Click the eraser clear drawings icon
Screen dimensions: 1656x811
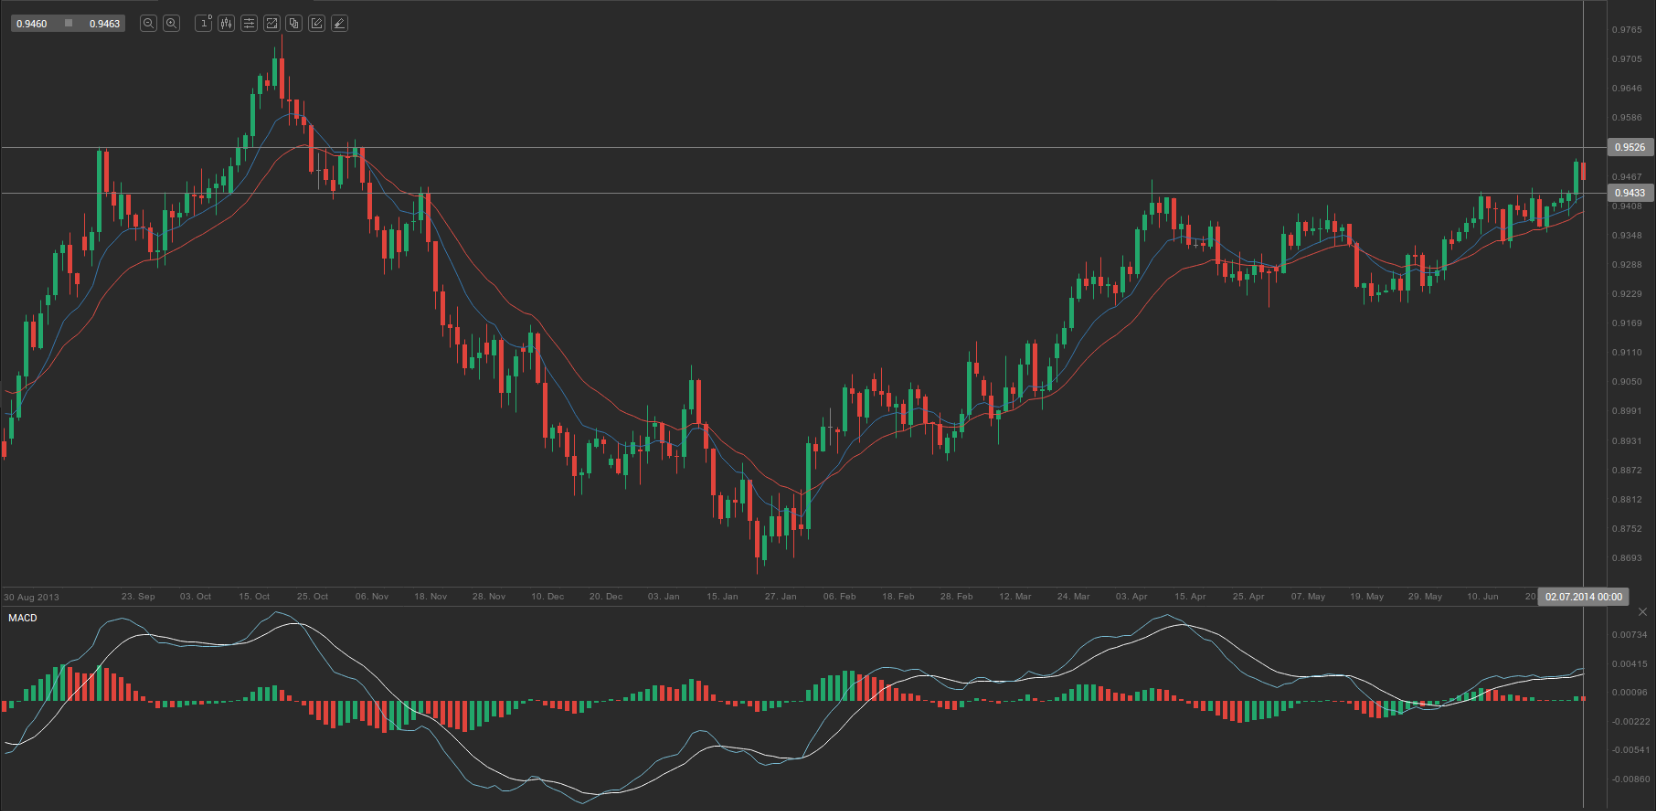point(340,23)
